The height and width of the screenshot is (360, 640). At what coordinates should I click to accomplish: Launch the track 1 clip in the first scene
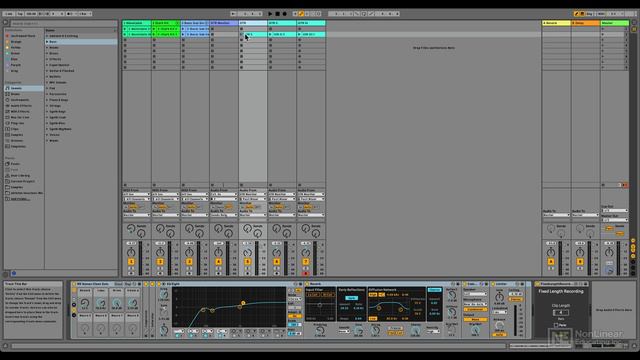tap(125, 29)
